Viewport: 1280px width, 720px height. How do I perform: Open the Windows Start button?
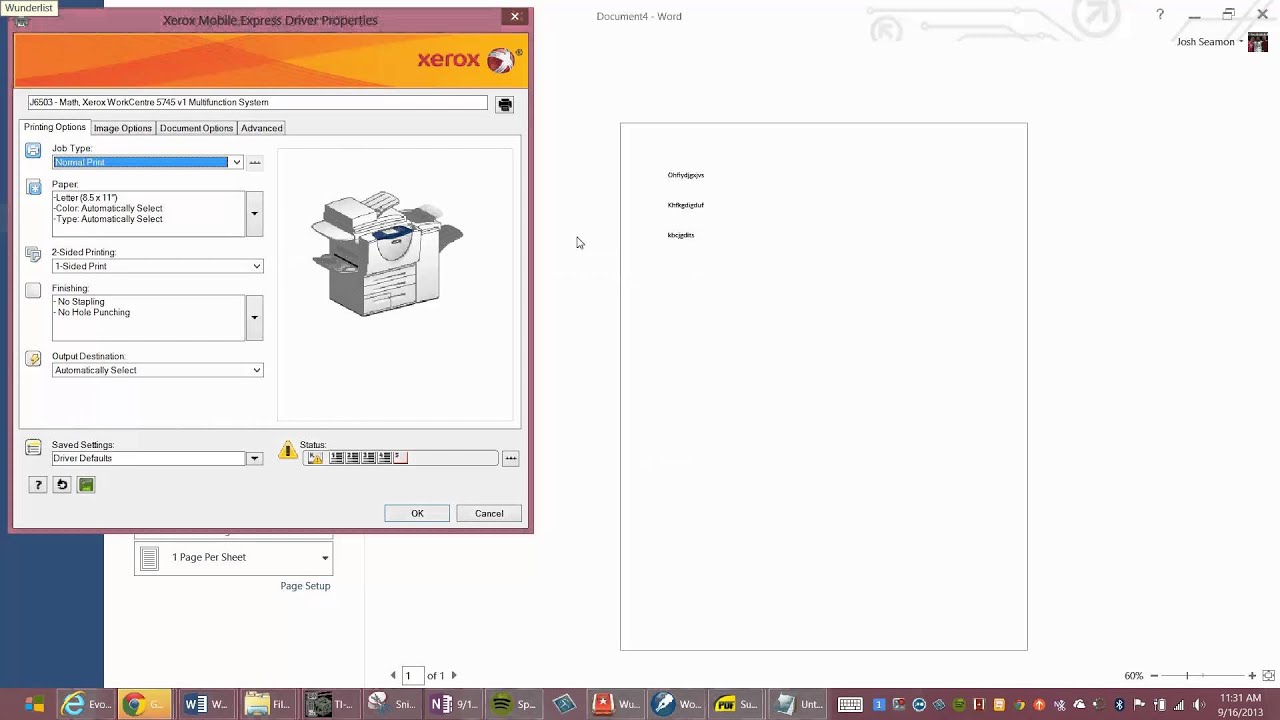(x=34, y=704)
